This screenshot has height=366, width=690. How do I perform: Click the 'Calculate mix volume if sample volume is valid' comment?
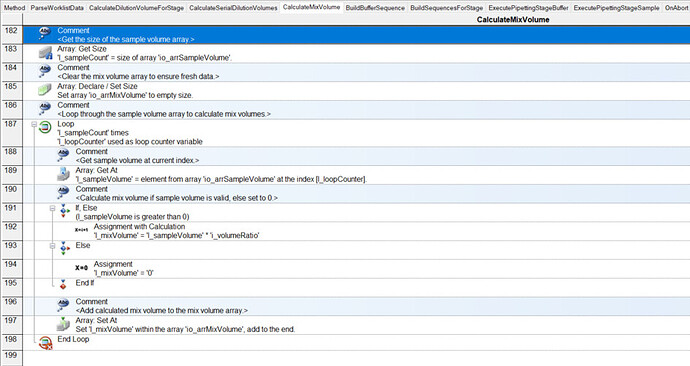point(176,198)
